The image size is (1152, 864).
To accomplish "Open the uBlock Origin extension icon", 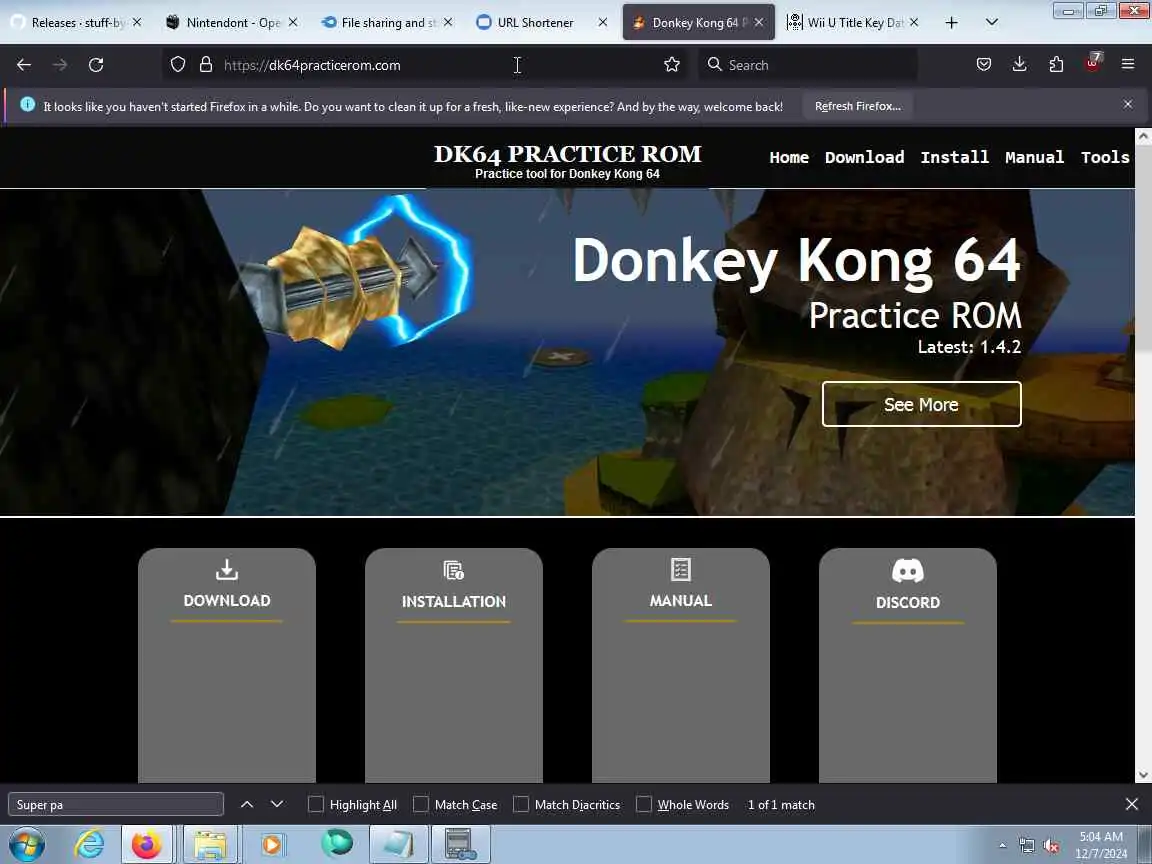I will coord(1092,63).
